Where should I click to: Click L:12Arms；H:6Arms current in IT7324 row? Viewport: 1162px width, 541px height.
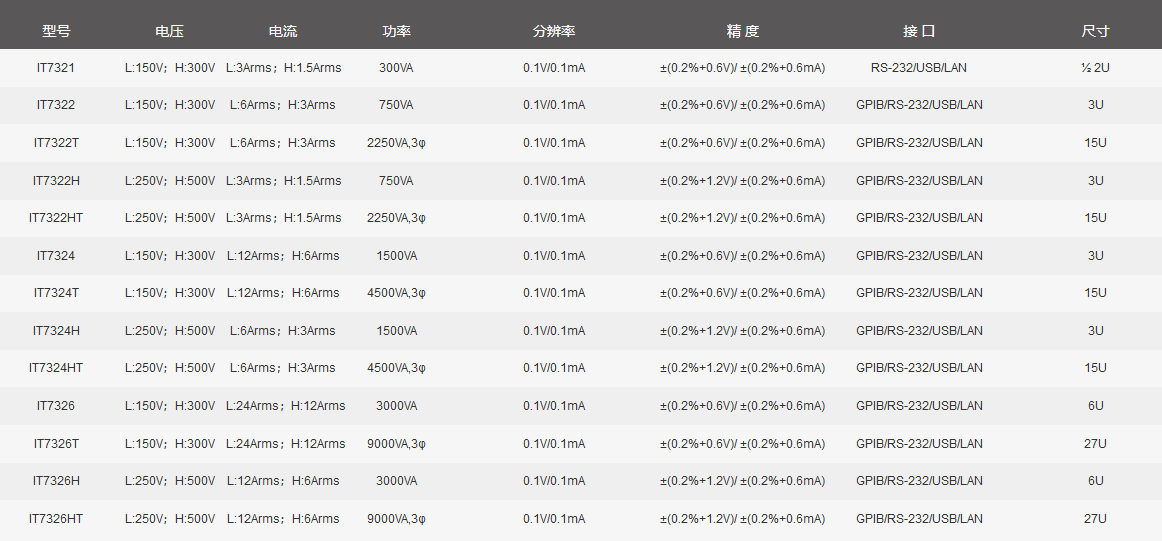pos(283,256)
